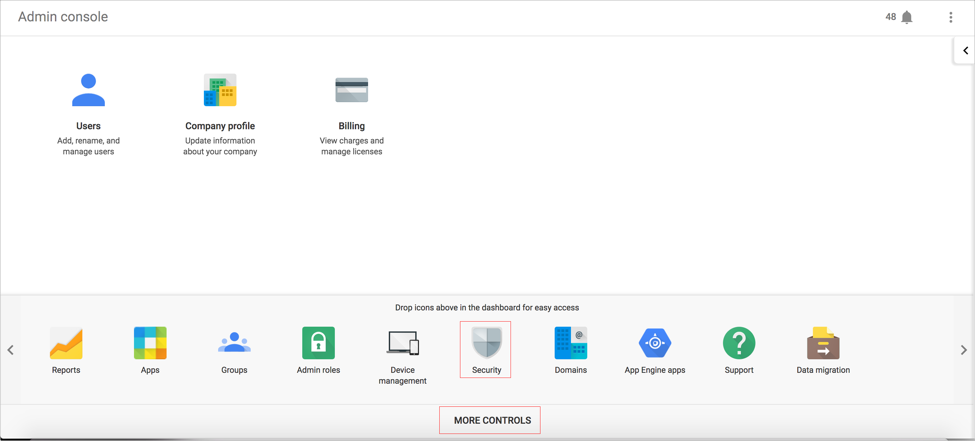Open the Domains icon
Image resolution: width=975 pixels, height=441 pixels.
[571, 343]
